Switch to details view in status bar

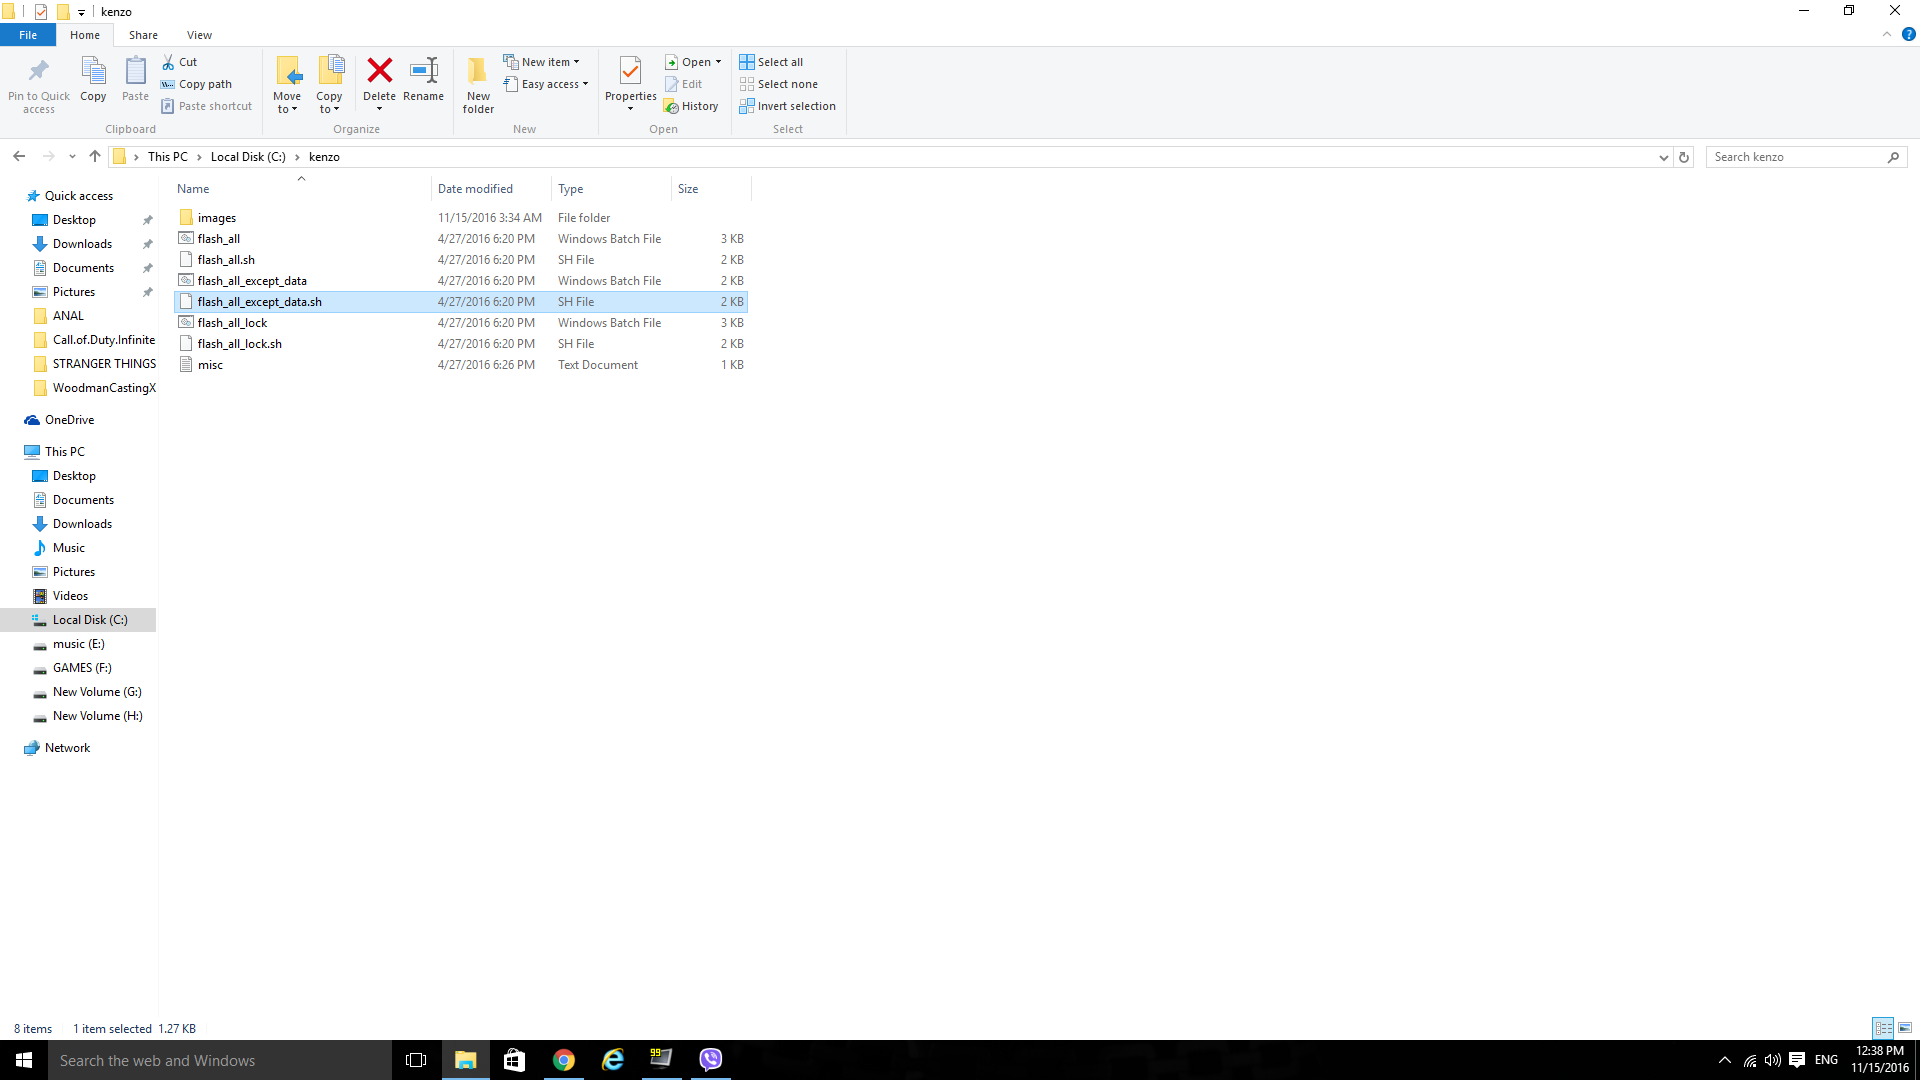click(1883, 1028)
